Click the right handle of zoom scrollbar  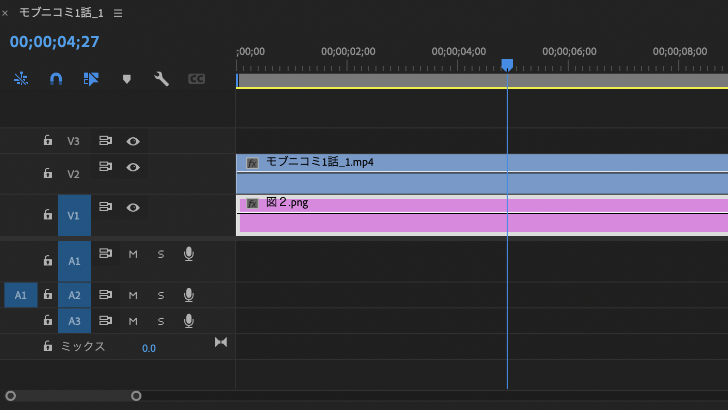(136, 396)
